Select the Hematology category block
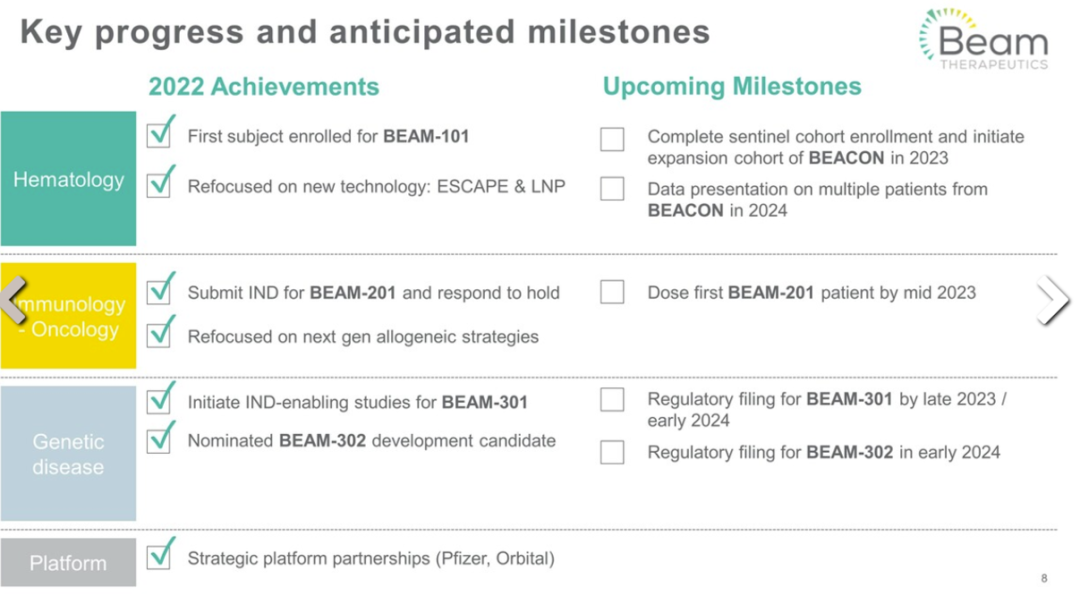This screenshot has width=1080, height=596. point(68,178)
